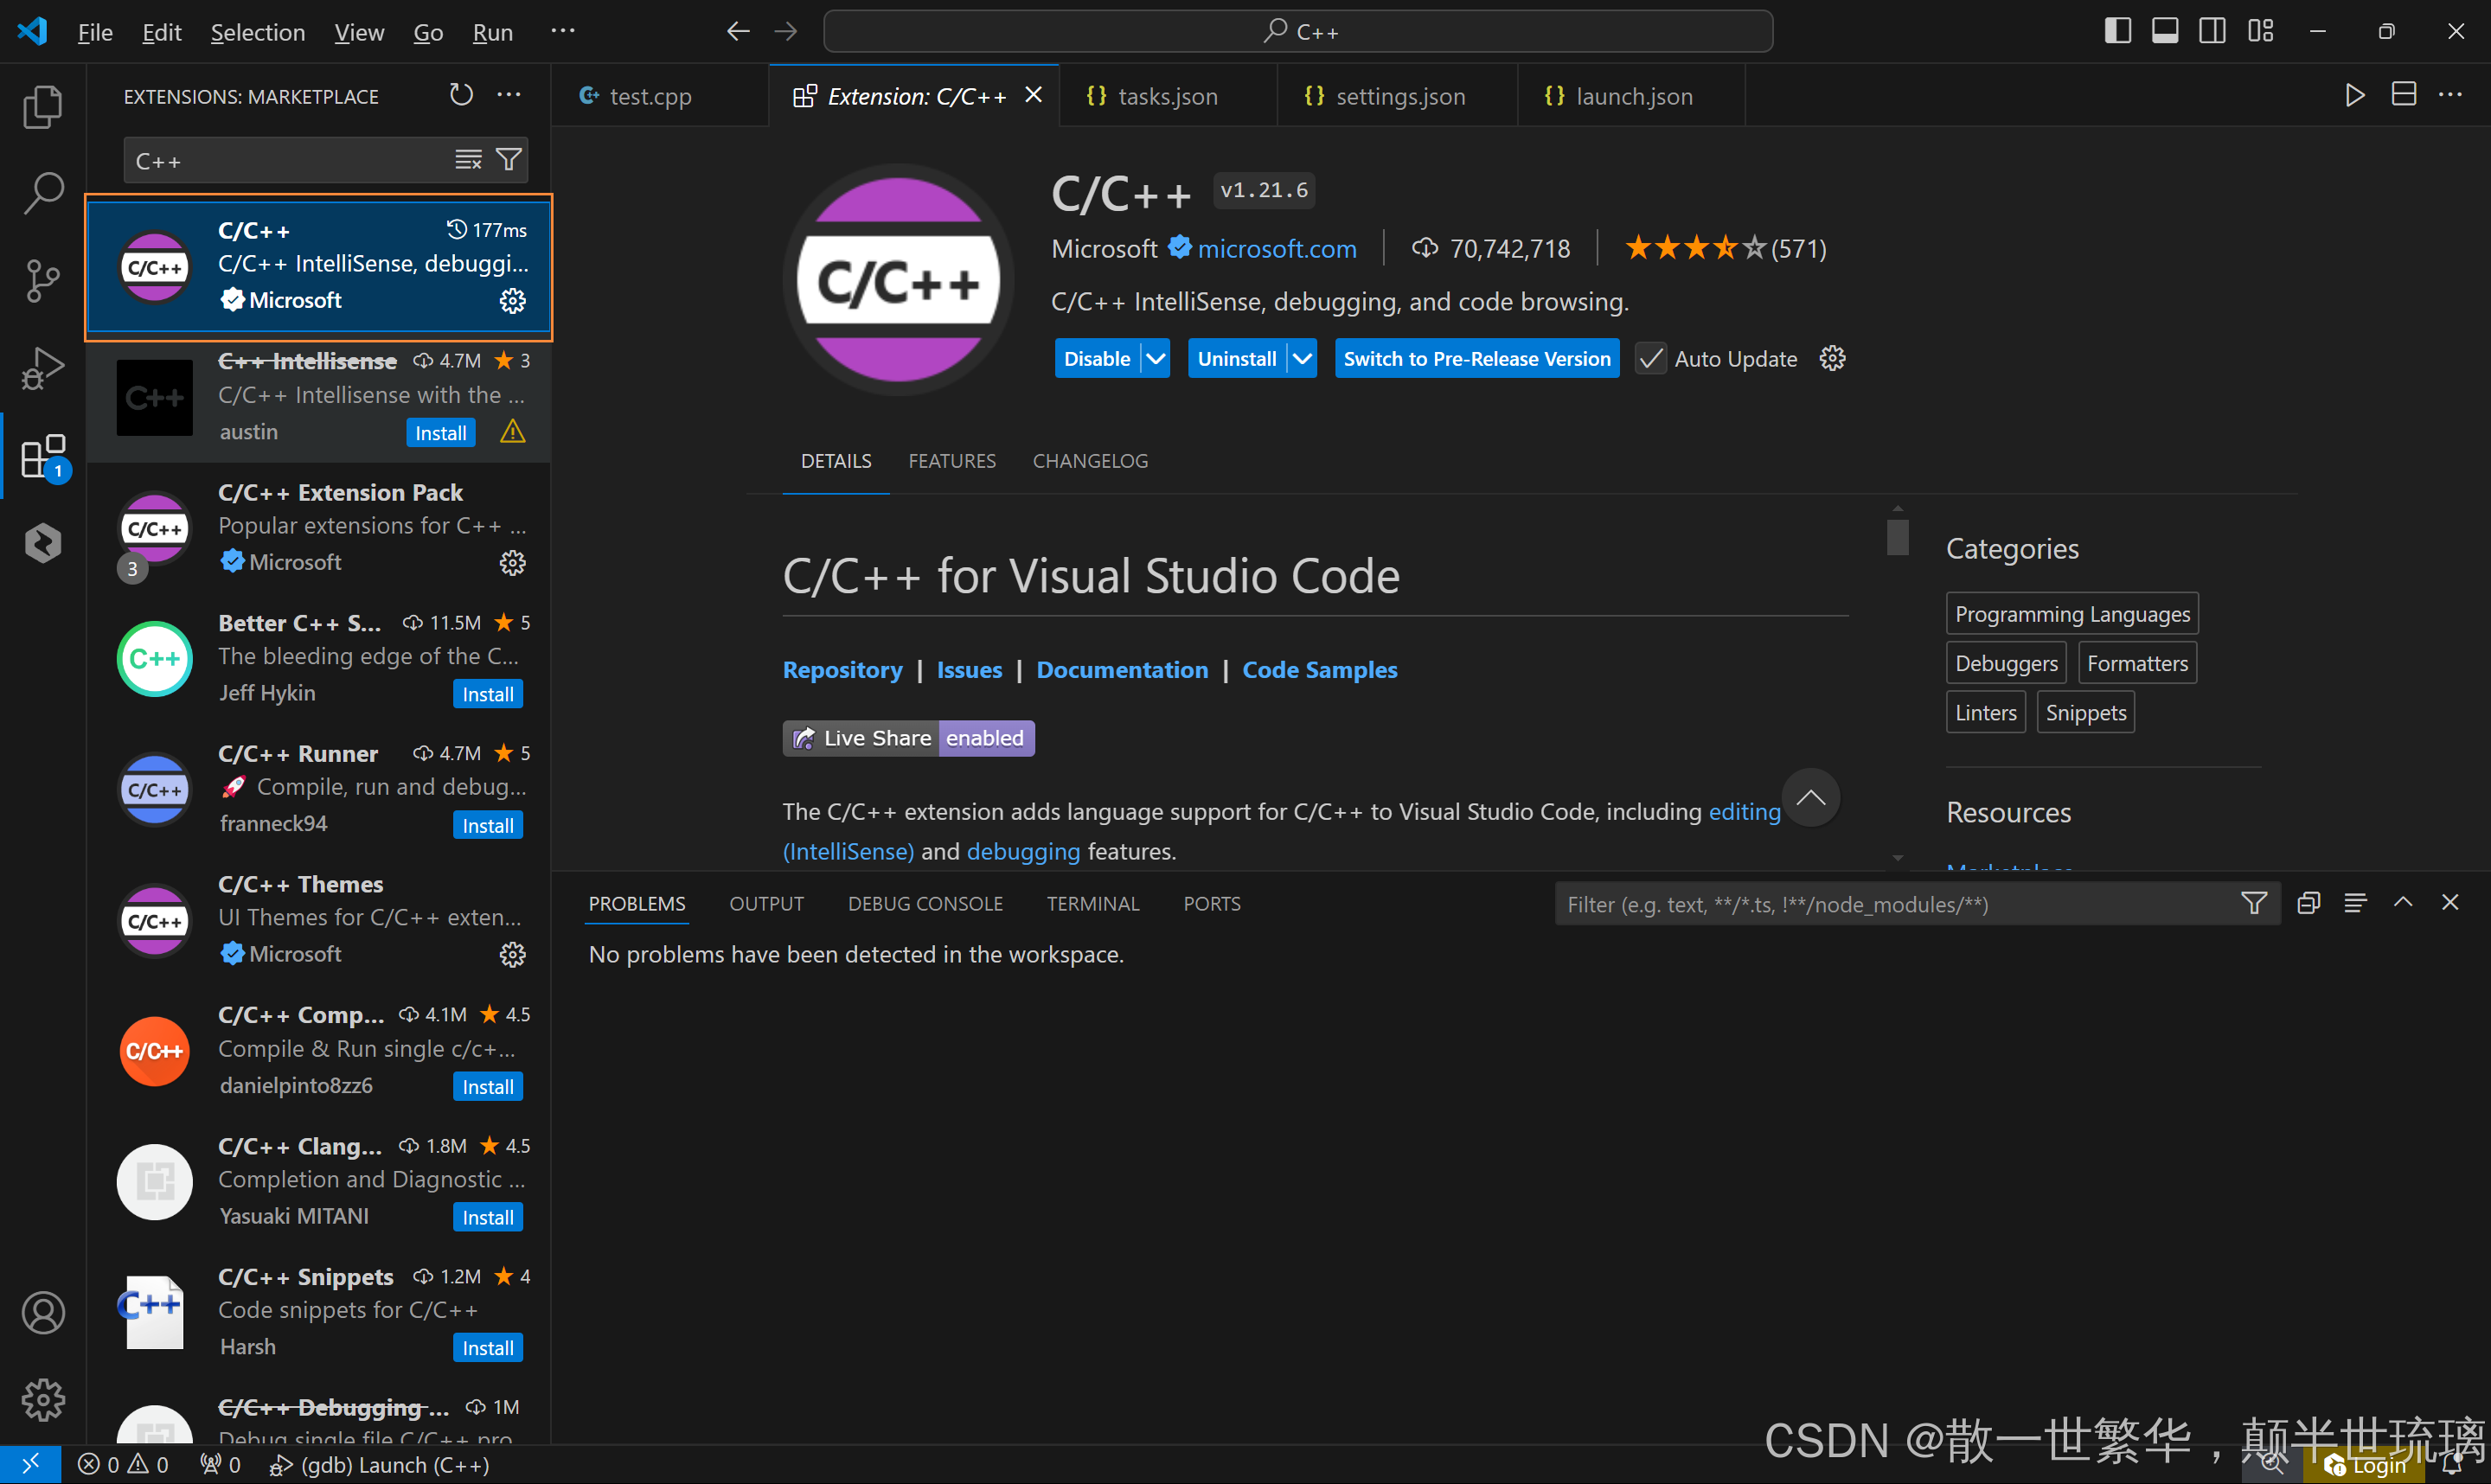Image resolution: width=2491 pixels, height=1484 pixels.
Task: View problems as table or tree
Action: click(x=2356, y=903)
